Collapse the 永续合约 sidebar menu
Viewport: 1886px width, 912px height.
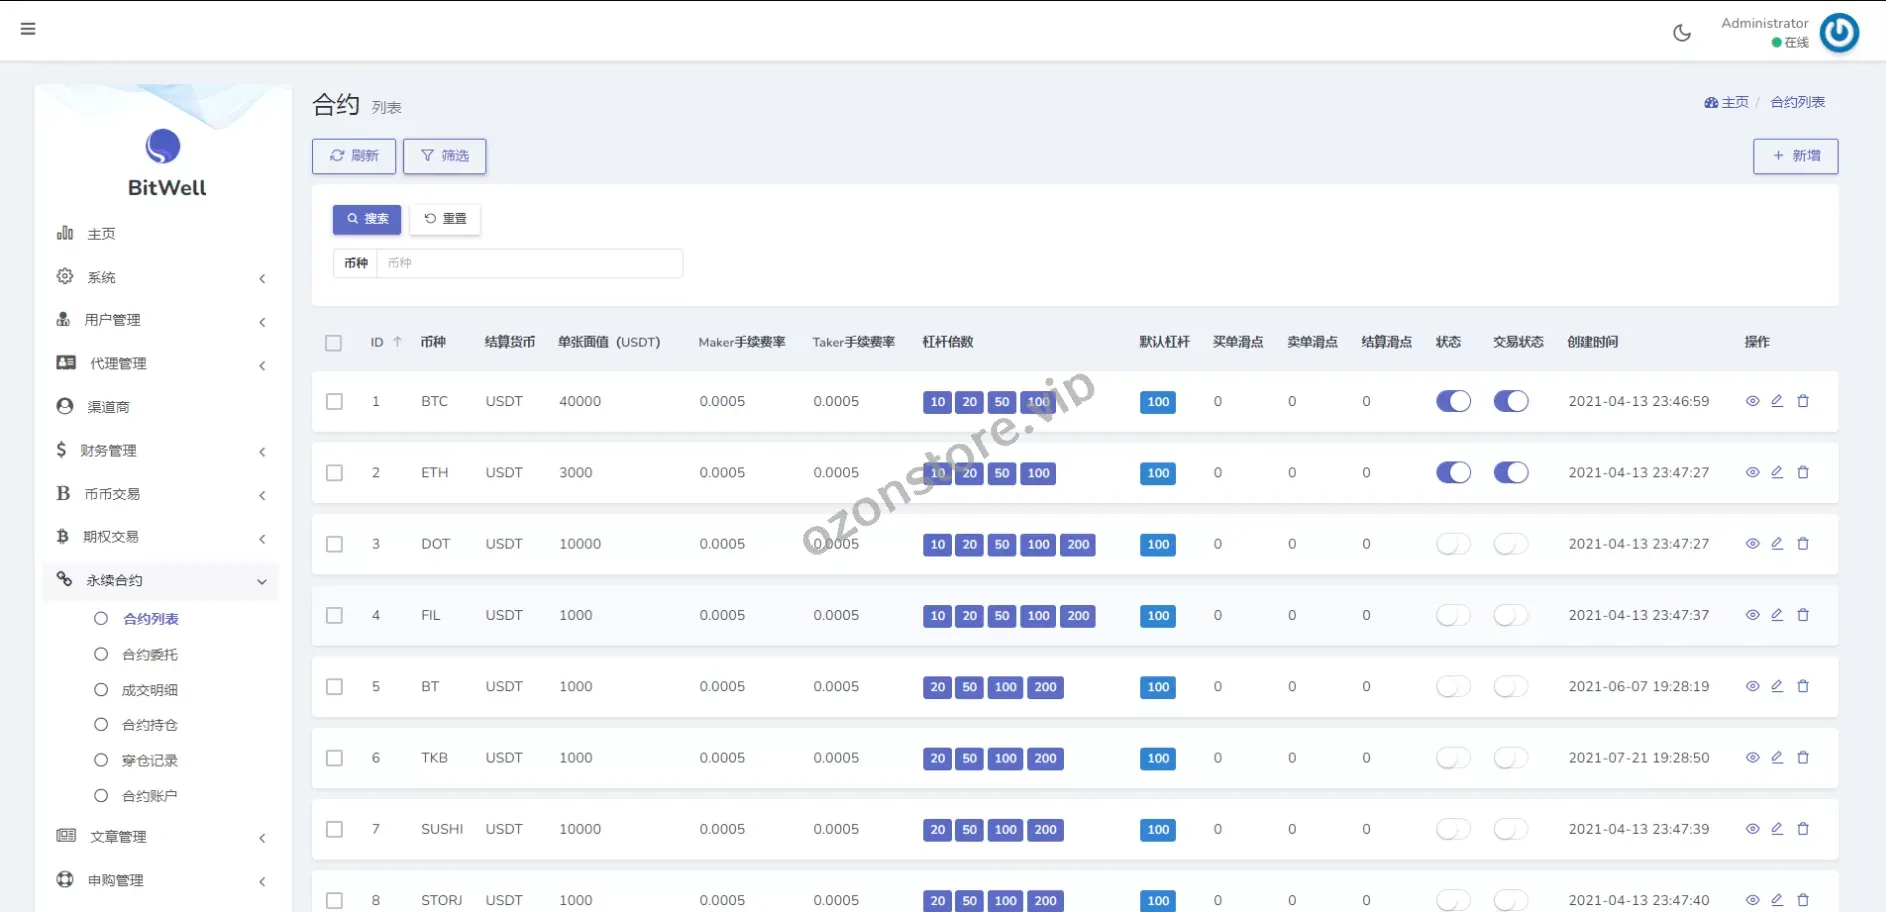tap(160, 580)
